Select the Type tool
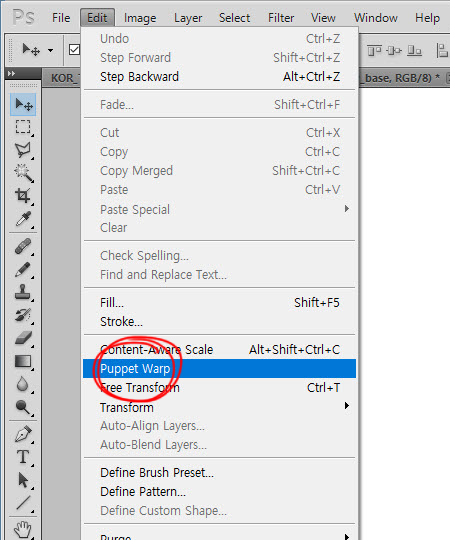Viewport: 450px width, 540px height. click(x=23, y=457)
